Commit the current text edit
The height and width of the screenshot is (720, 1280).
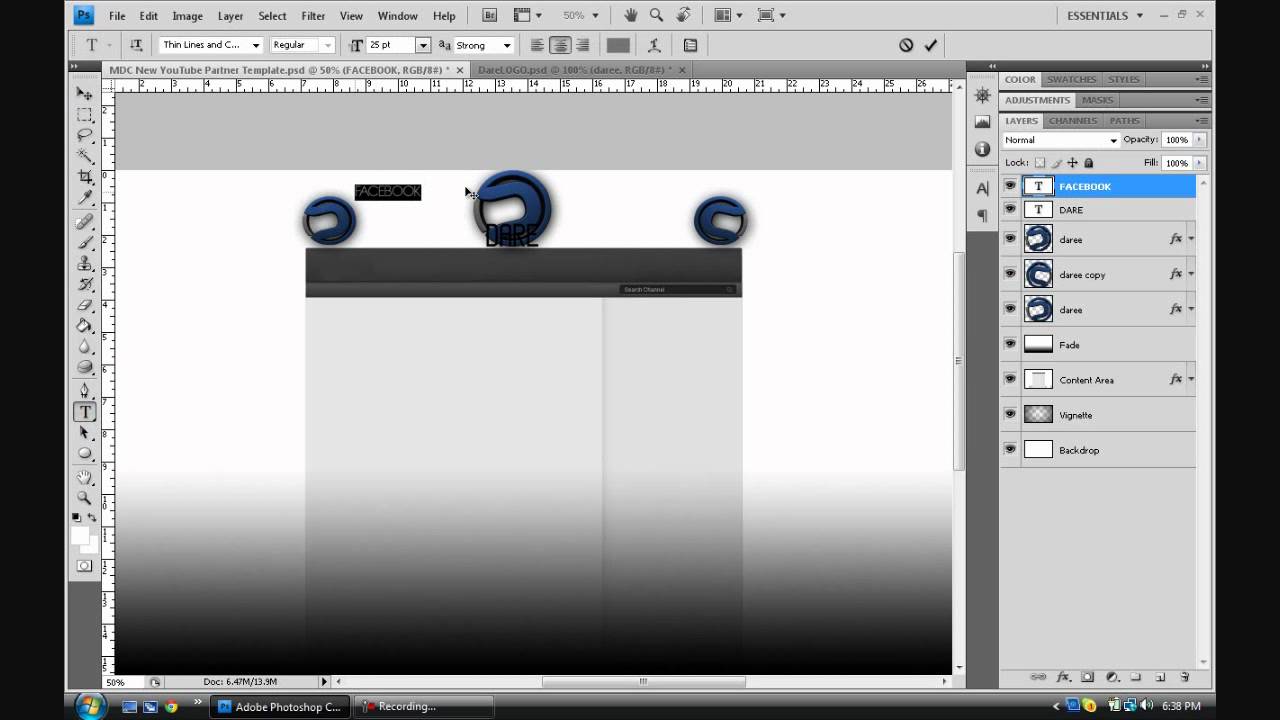point(931,45)
